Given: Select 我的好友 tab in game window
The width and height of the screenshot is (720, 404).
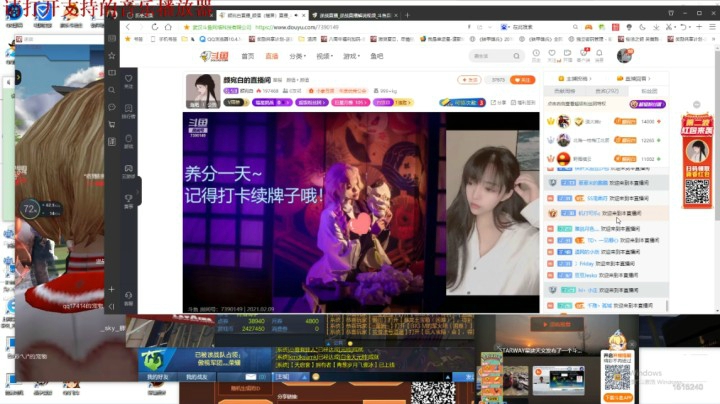Looking at the screenshot, I should pyautogui.click(x=158, y=377).
